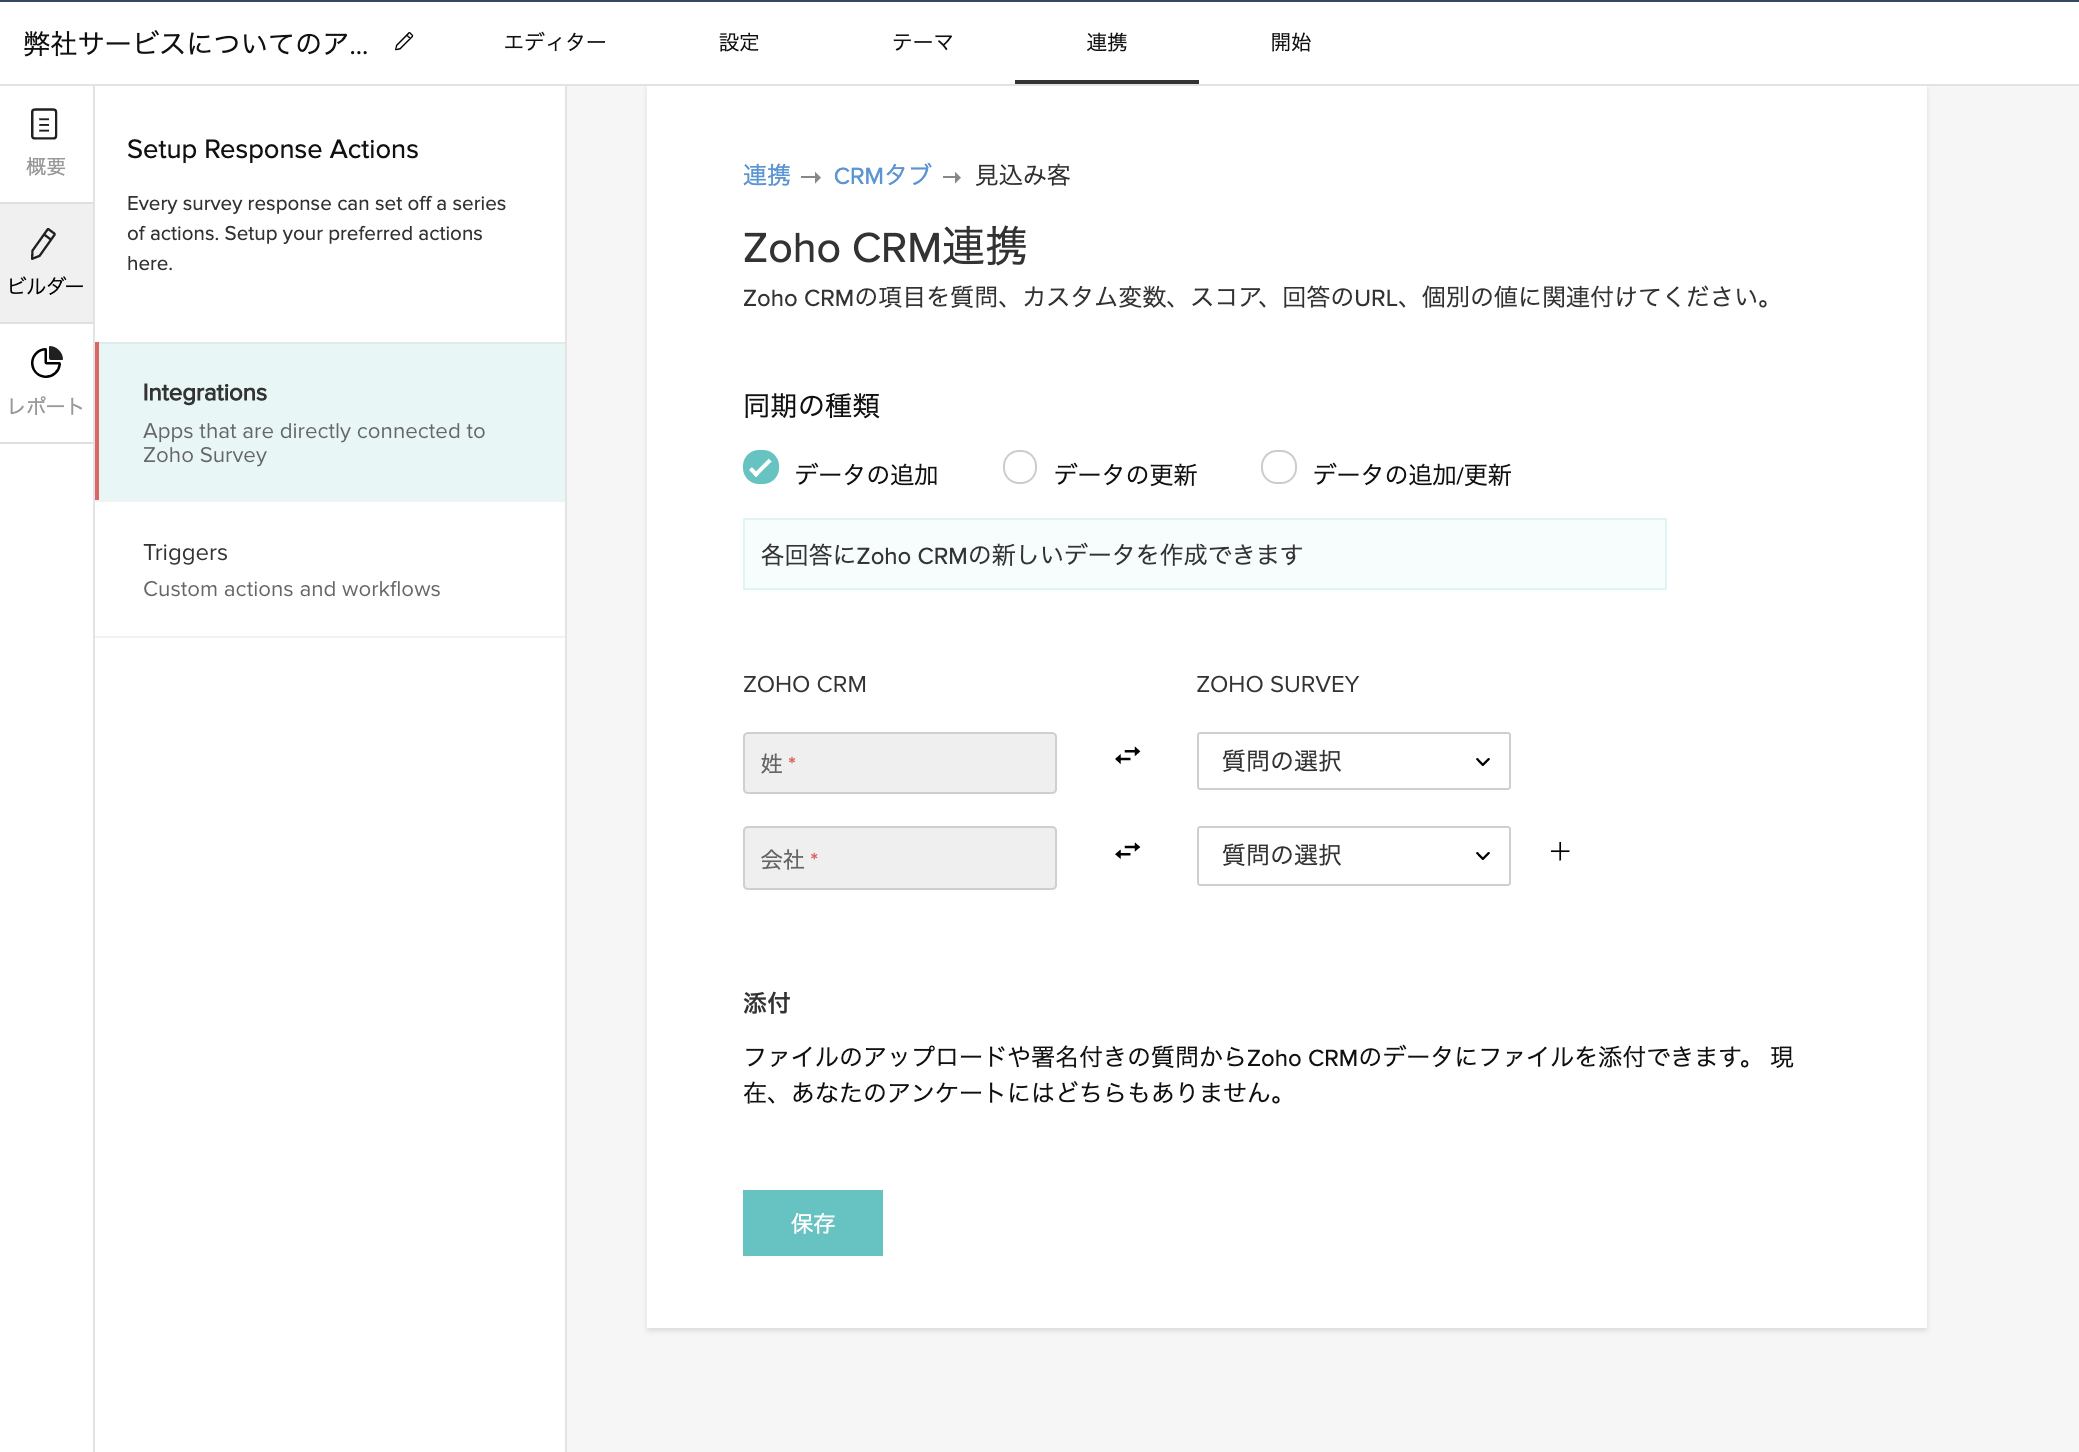Select the データの更新 radio option
This screenshot has height=1452, width=2079.
tap(1019, 467)
